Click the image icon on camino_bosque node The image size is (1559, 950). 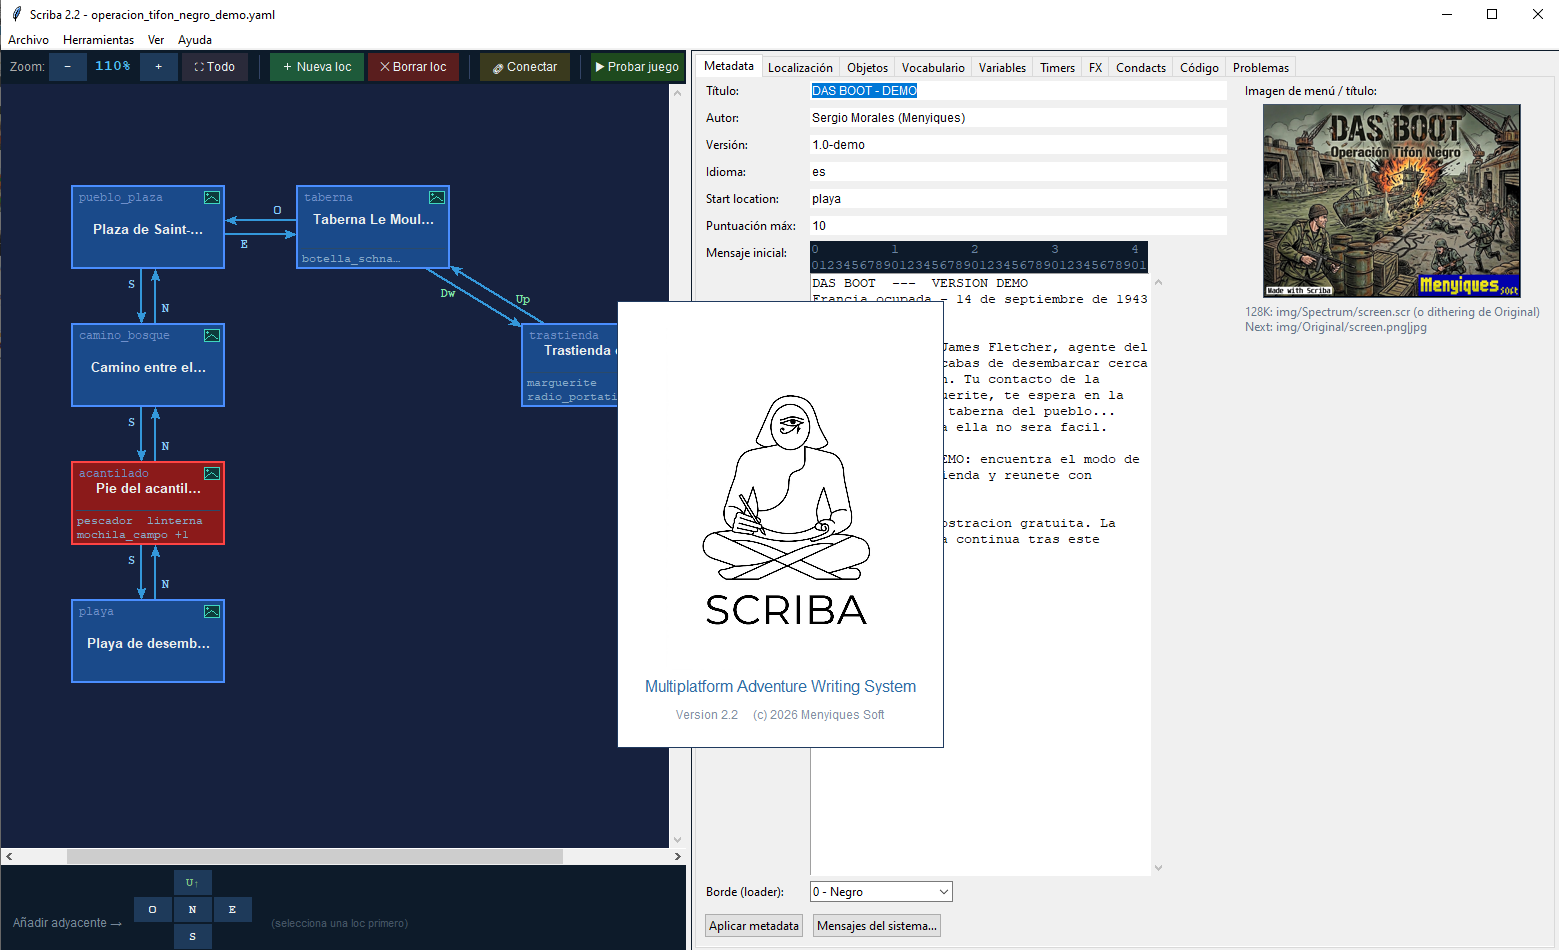click(212, 335)
